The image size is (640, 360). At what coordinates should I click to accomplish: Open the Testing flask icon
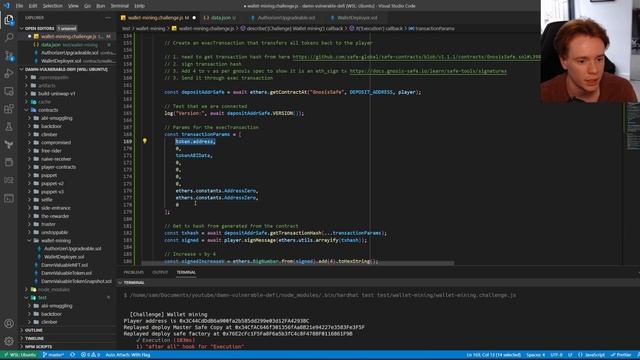pyautogui.click(x=9, y=127)
